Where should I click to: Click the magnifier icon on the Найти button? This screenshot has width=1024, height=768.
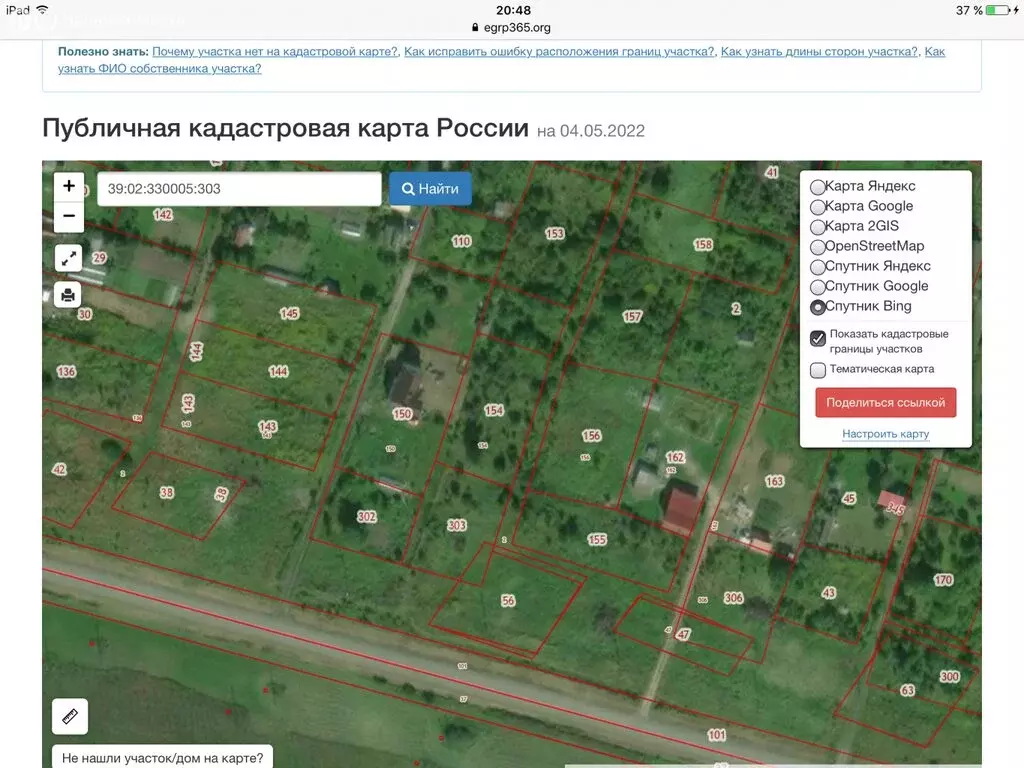[x=407, y=189]
